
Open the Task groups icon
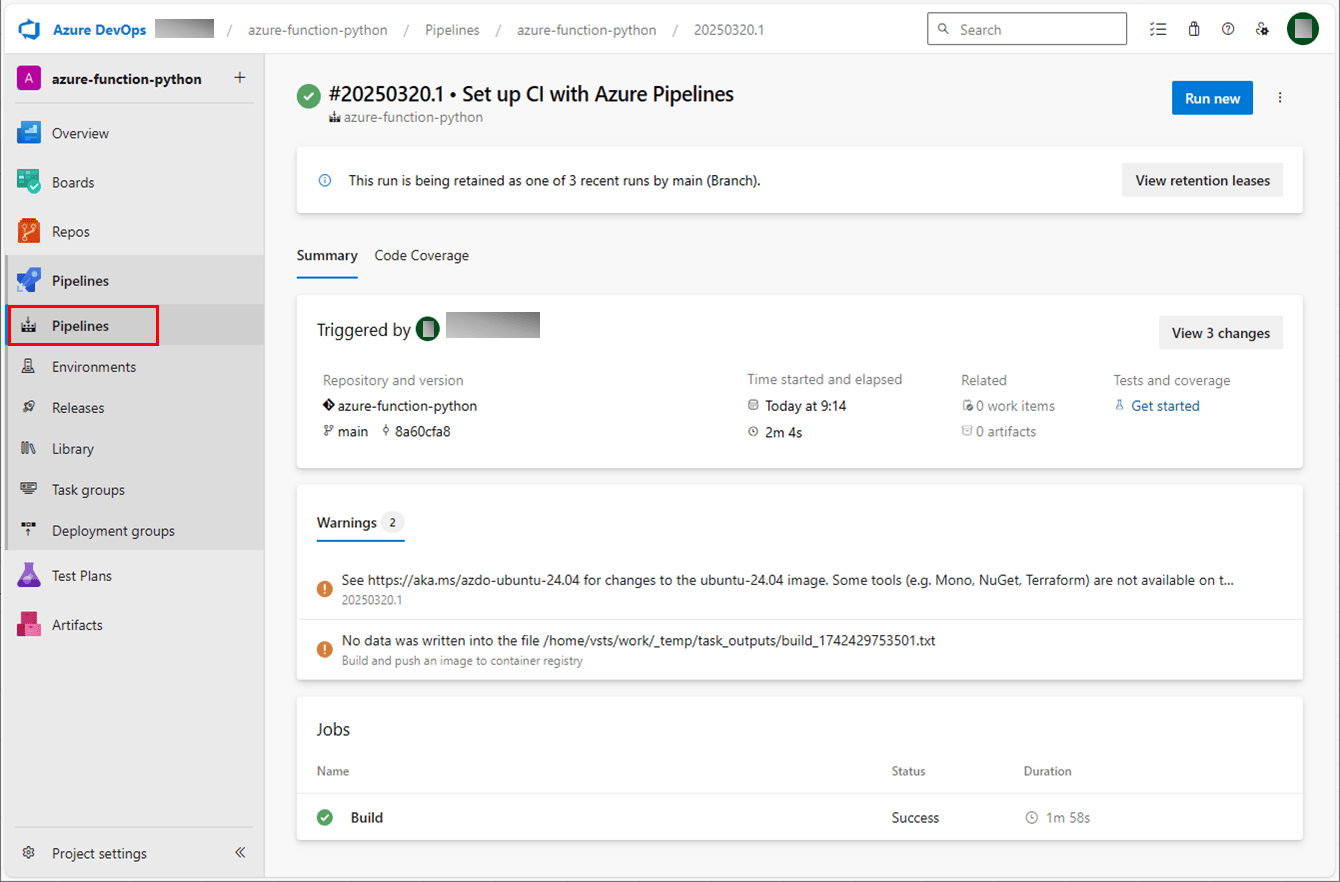pyautogui.click(x=29, y=490)
